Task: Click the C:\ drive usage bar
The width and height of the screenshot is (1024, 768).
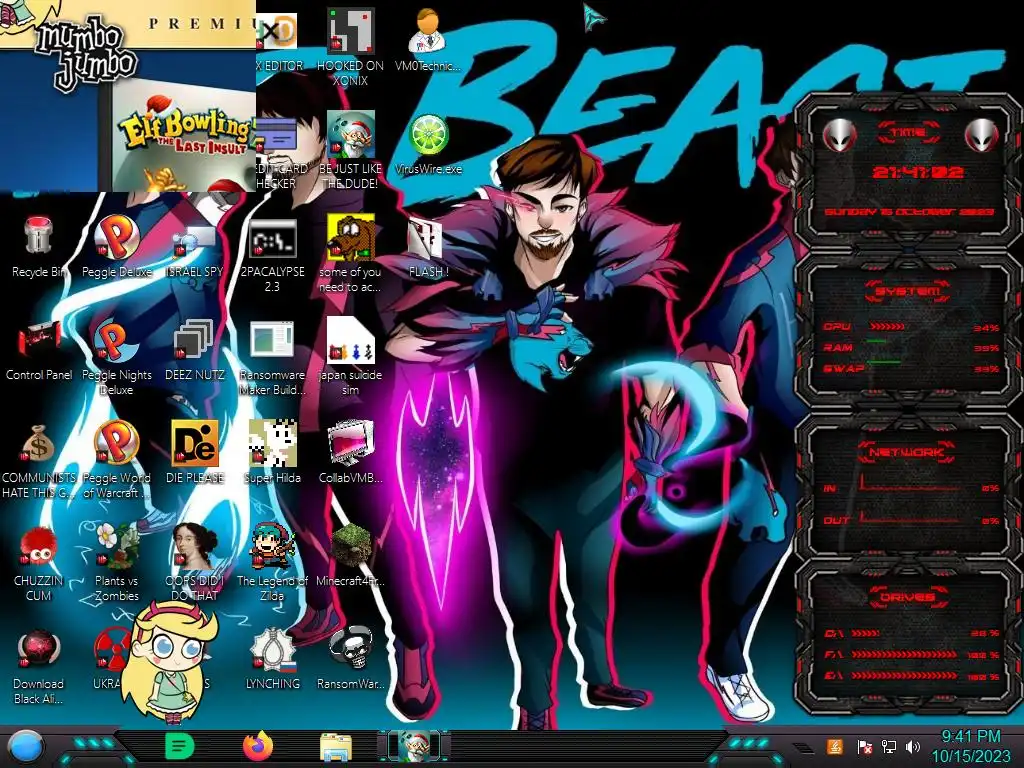Action: 865,633
